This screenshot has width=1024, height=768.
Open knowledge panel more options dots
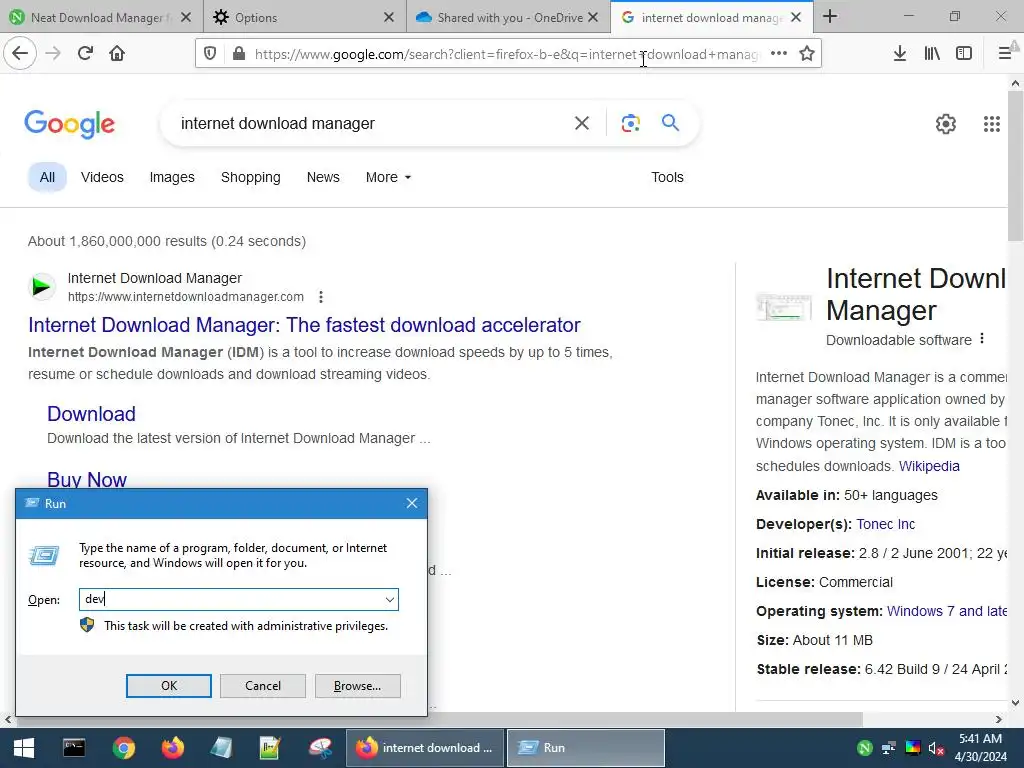click(982, 339)
